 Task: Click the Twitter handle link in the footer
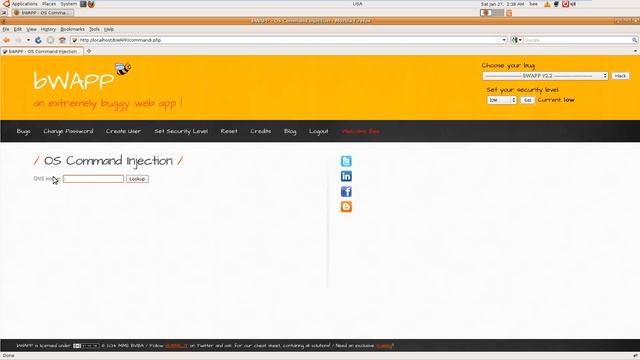pos(176,346)
